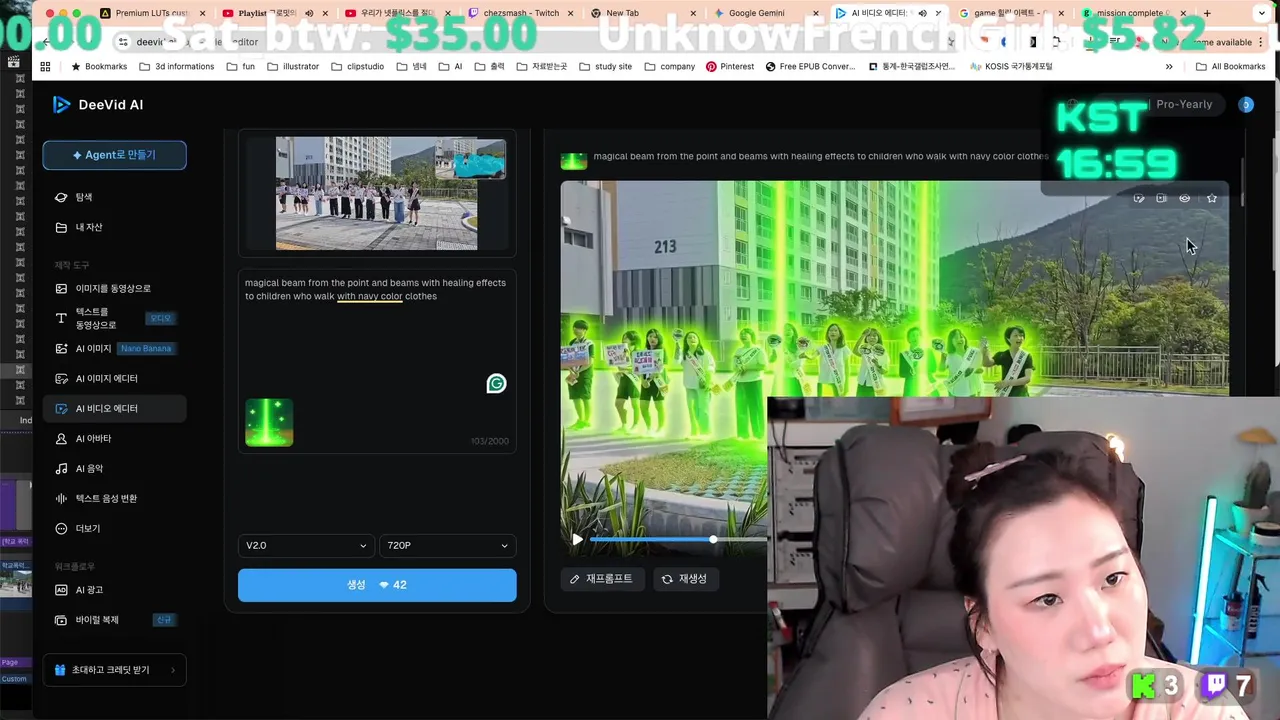Open AI 이미지 Nano Banana tool

(114, 348)
